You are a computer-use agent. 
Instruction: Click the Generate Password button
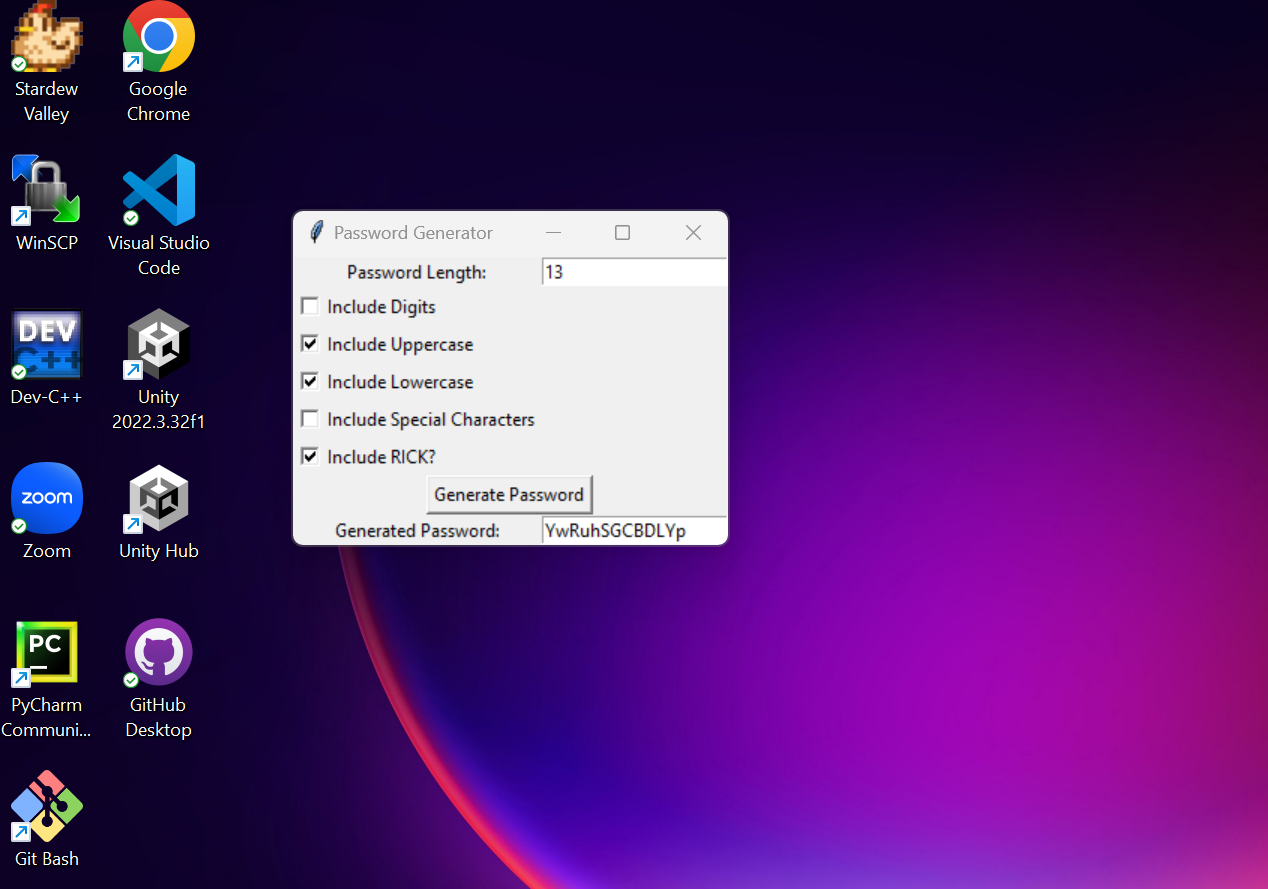(x=509, y=494)
